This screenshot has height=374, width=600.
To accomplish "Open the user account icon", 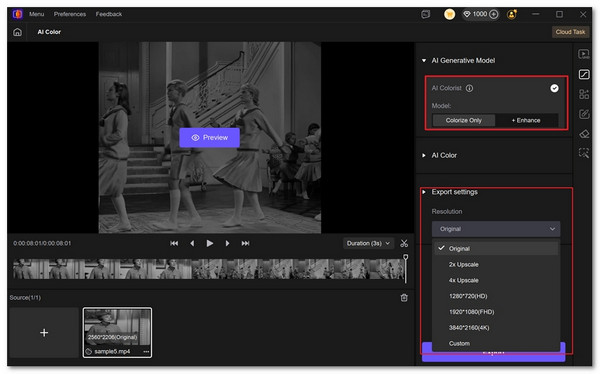I will pos(512,15).
